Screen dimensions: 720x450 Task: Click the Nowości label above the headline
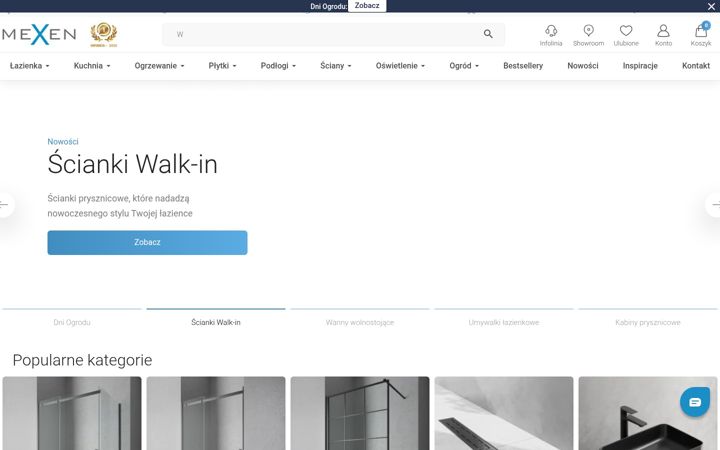tap(63, 141)
